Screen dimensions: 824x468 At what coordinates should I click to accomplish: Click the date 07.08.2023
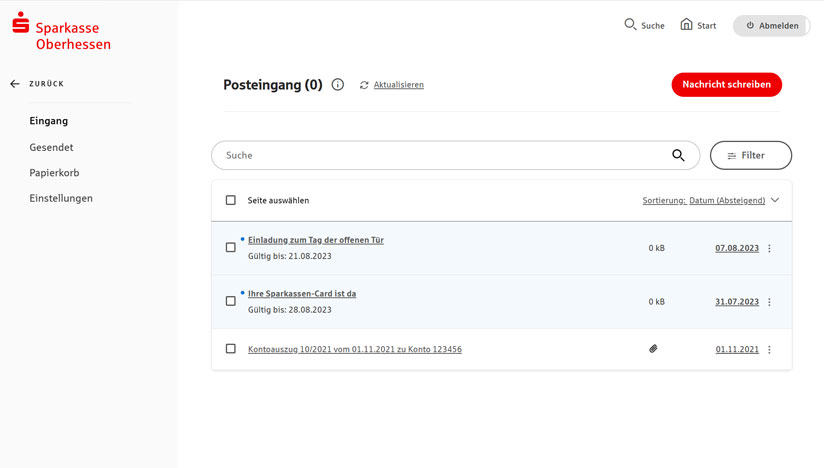(x=737, y=248)
